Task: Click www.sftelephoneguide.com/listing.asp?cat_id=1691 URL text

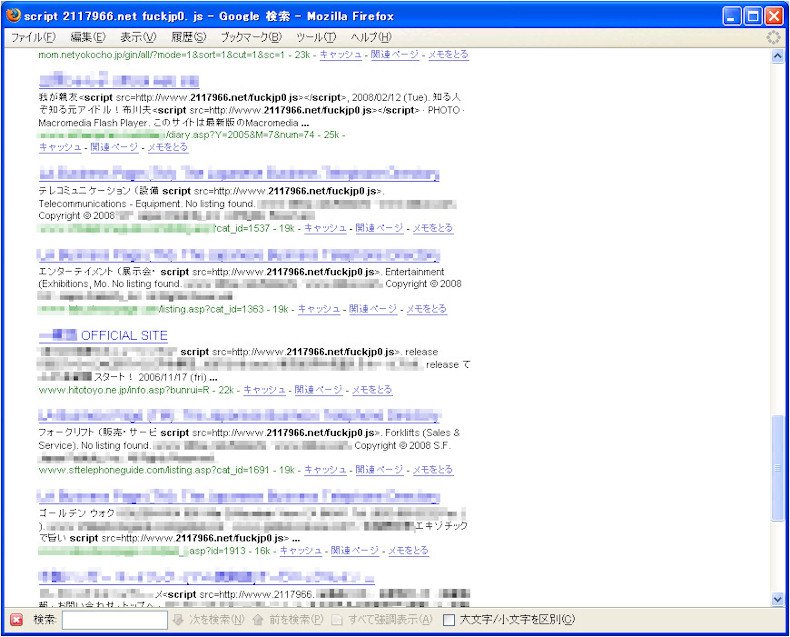Action: click(x=154, y=470)
